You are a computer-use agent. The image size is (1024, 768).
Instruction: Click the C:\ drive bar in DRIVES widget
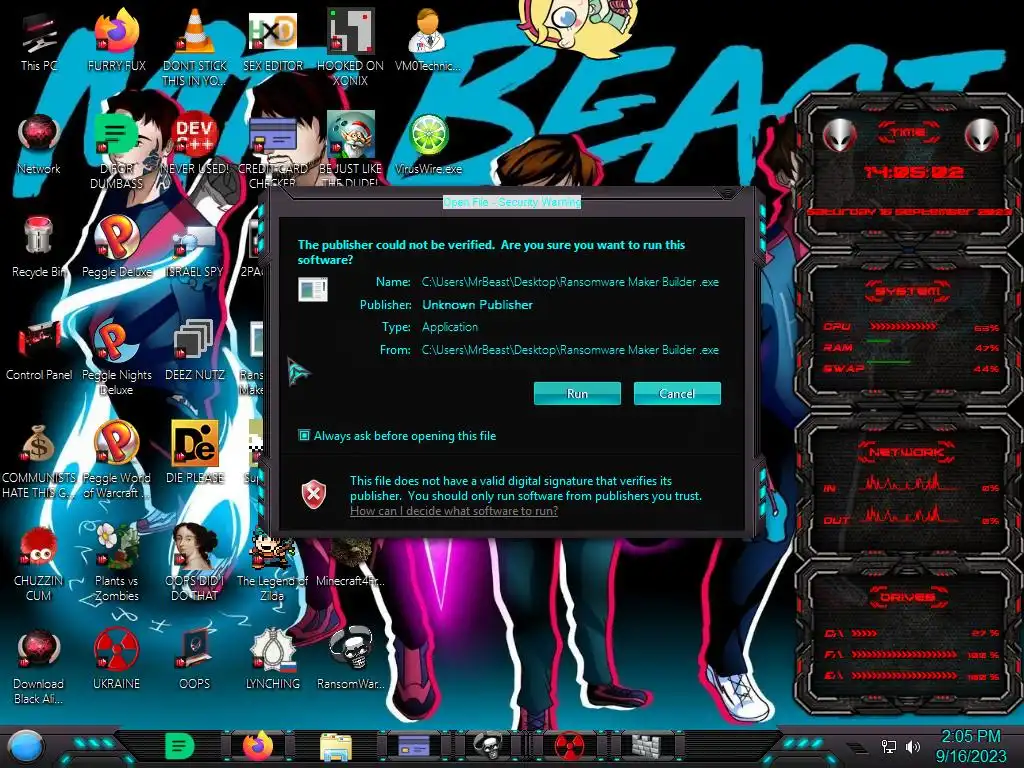tap(865, 633)
